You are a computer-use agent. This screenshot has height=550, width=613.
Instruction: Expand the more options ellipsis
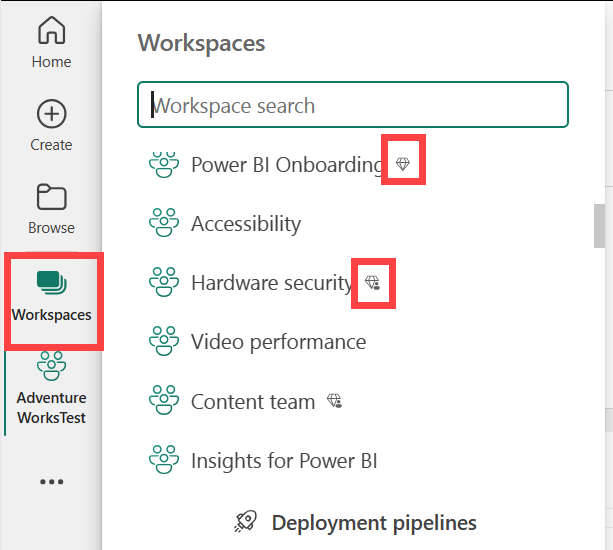[x=51, y=482]
